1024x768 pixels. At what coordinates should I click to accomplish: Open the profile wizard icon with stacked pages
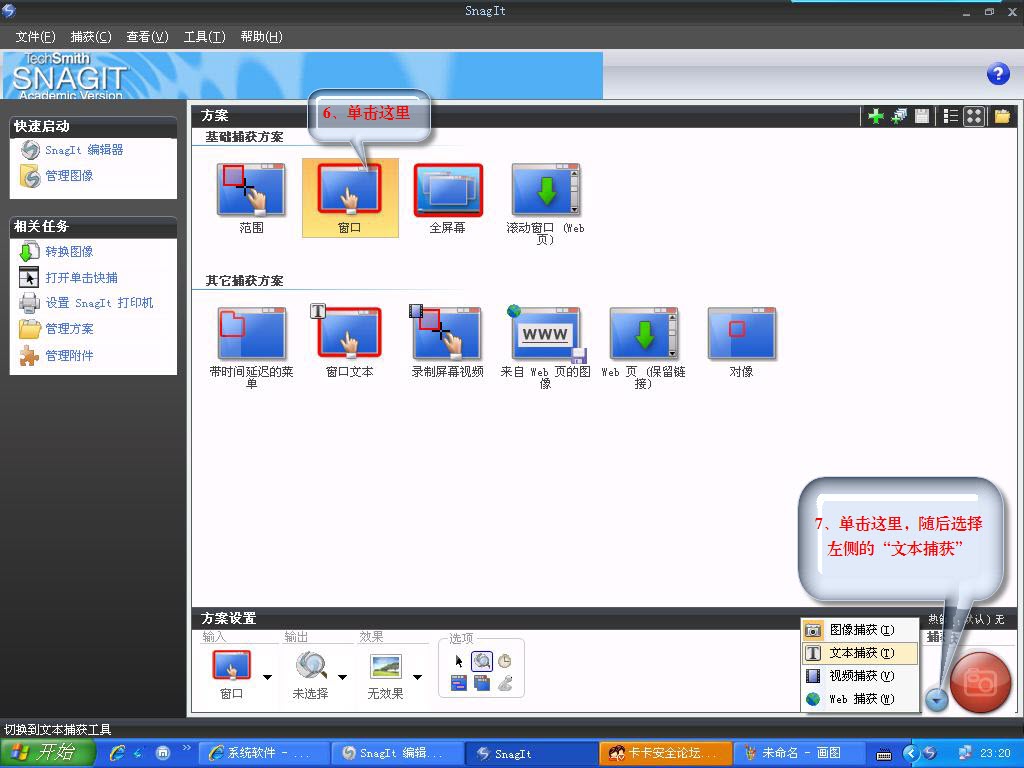coord(899,116)
